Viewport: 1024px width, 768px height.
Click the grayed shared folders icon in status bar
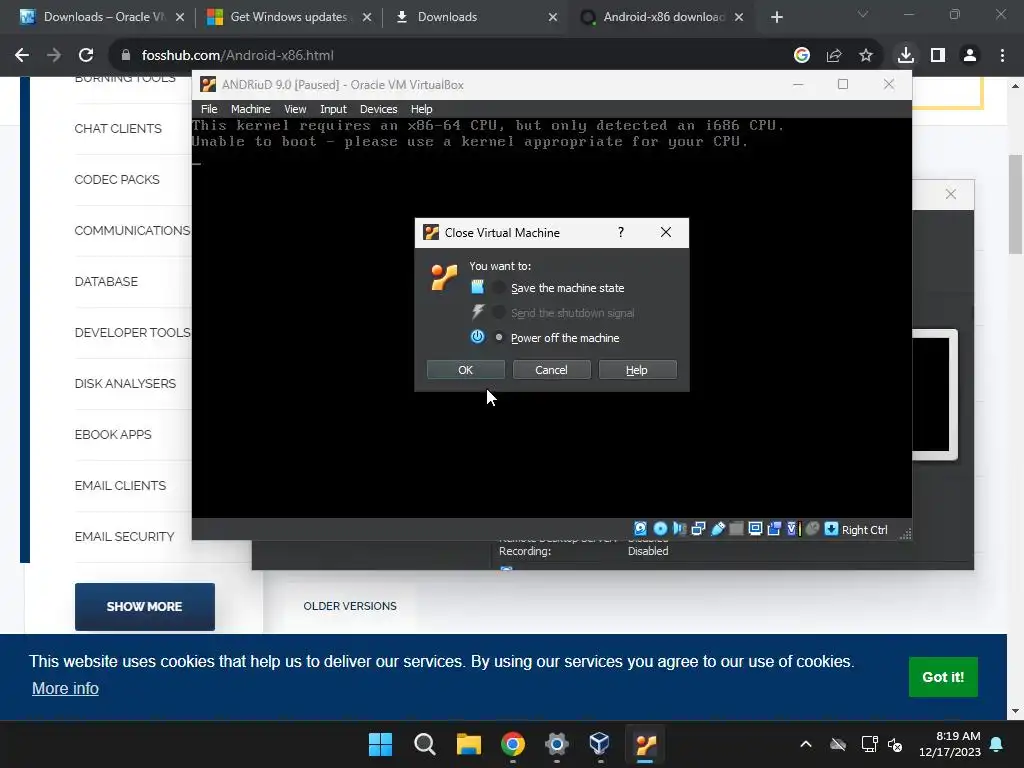736,529
